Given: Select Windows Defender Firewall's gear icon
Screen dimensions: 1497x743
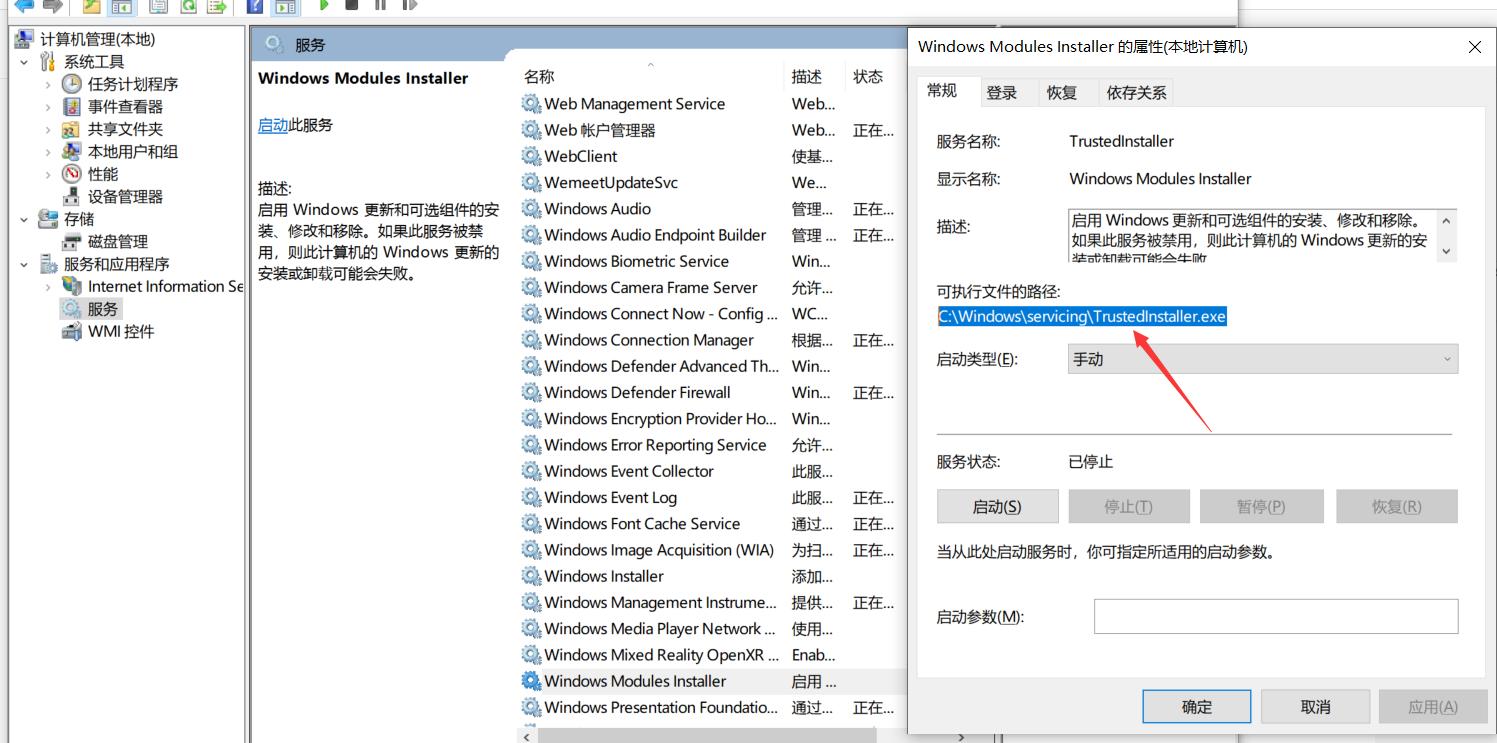Looking at the screenshot, I should [x=531, y=393].
